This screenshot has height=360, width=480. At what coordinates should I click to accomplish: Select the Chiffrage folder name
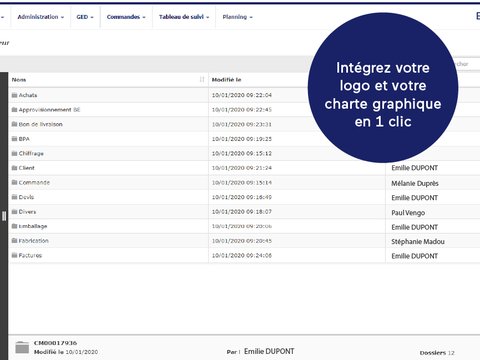point(31,153)
